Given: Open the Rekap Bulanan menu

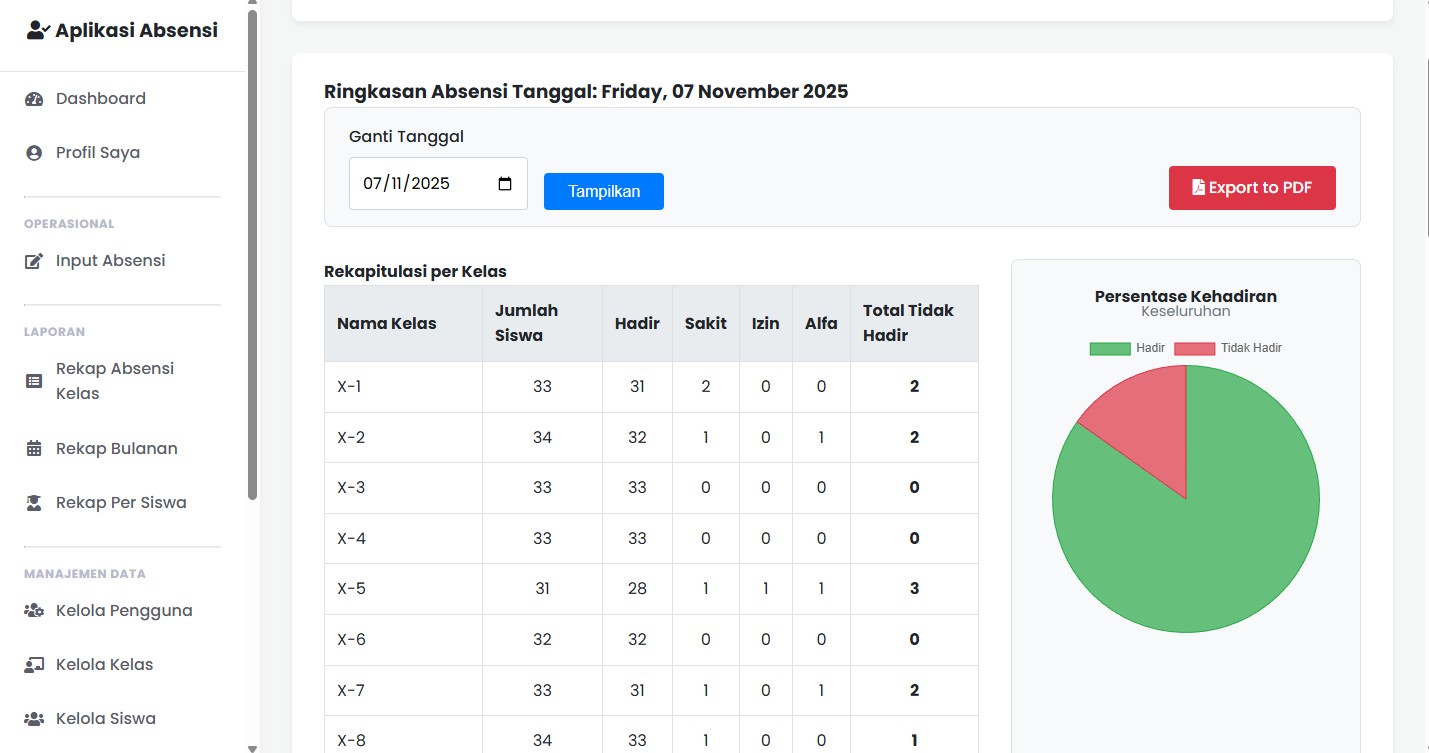Looking at the screenshot, I should coord(116,449).
